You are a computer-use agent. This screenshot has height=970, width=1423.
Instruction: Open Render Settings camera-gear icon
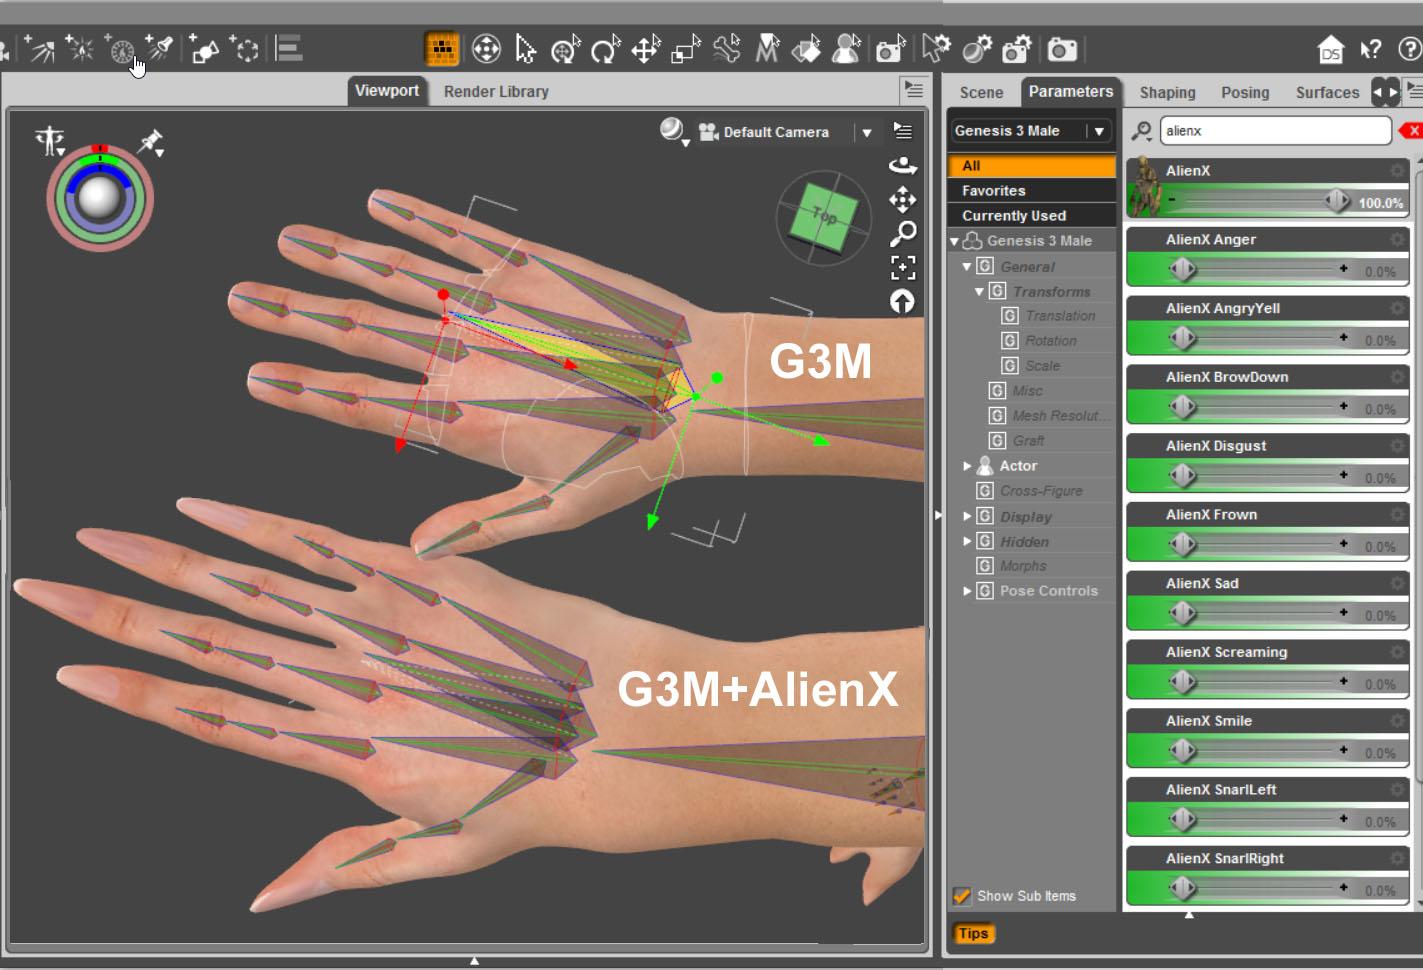(x=1017, y=49)
